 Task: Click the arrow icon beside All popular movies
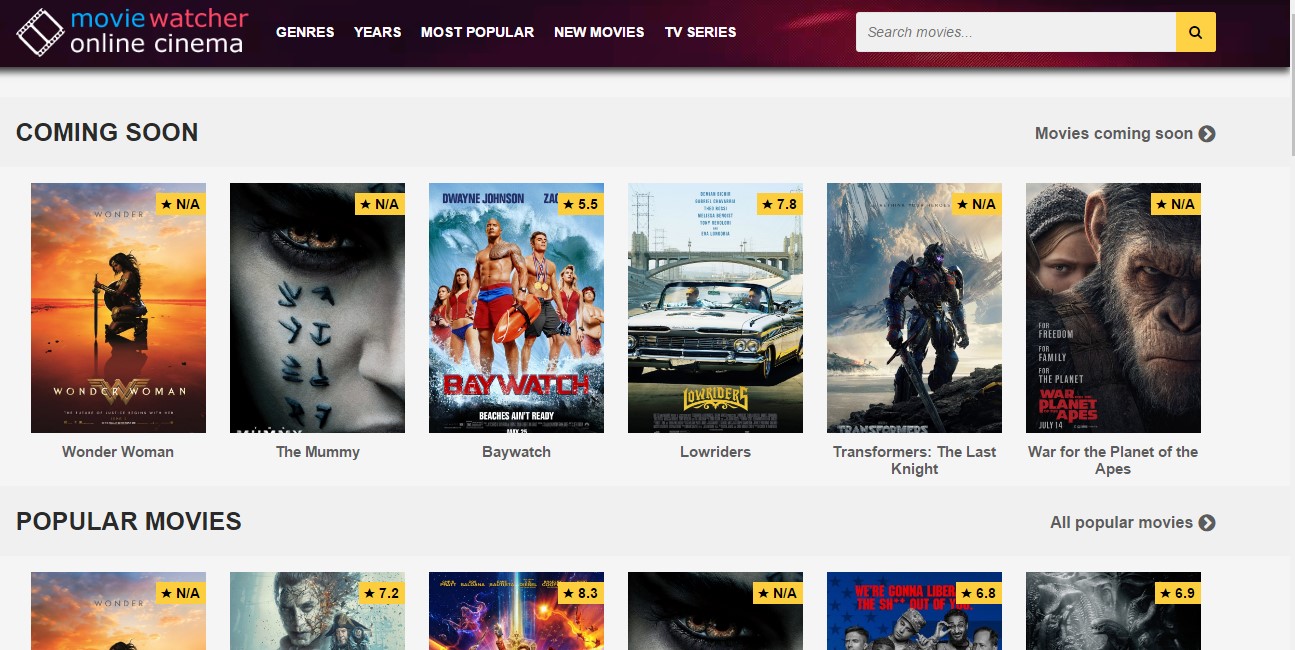1207,522
